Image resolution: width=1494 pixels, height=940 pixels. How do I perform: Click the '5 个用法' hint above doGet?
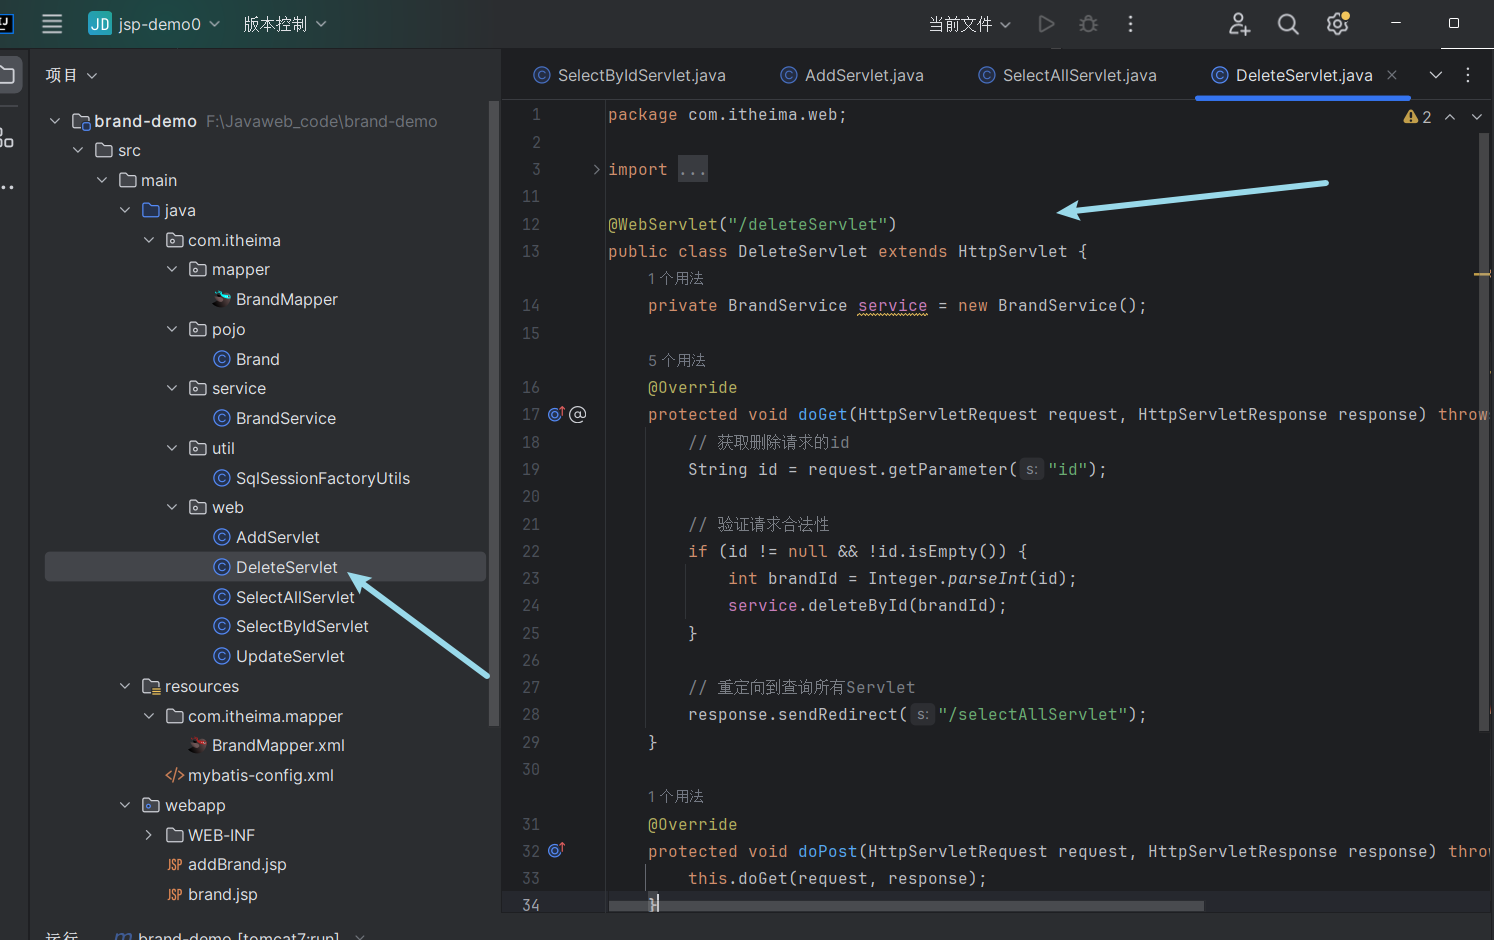tap(677, 360)
